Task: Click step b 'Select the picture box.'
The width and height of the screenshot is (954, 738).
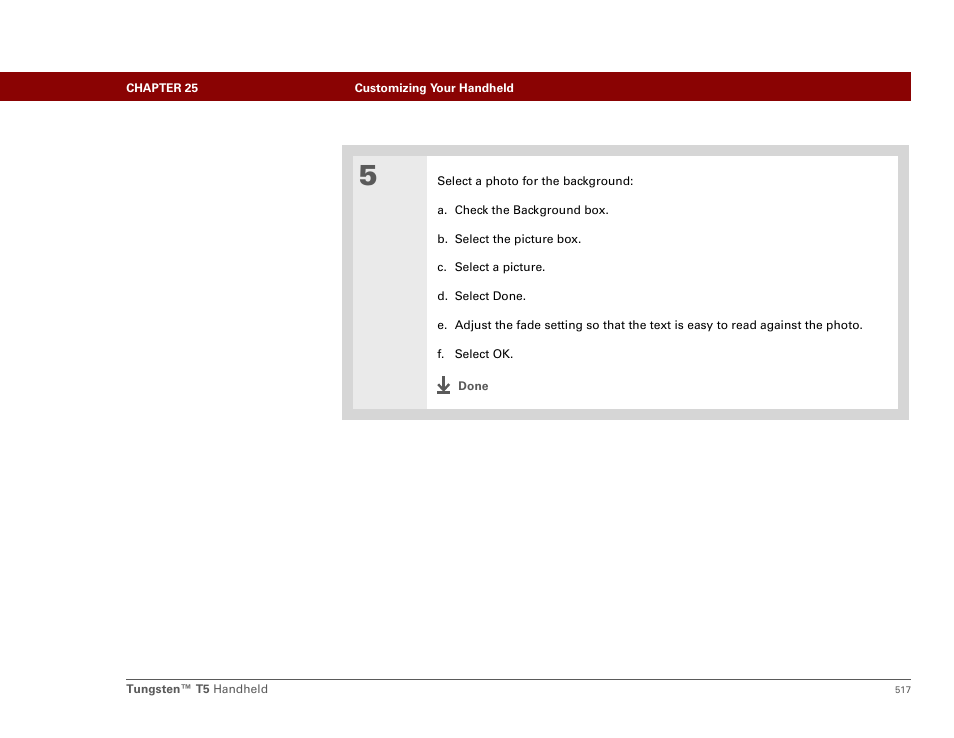Action: (509, 239)
